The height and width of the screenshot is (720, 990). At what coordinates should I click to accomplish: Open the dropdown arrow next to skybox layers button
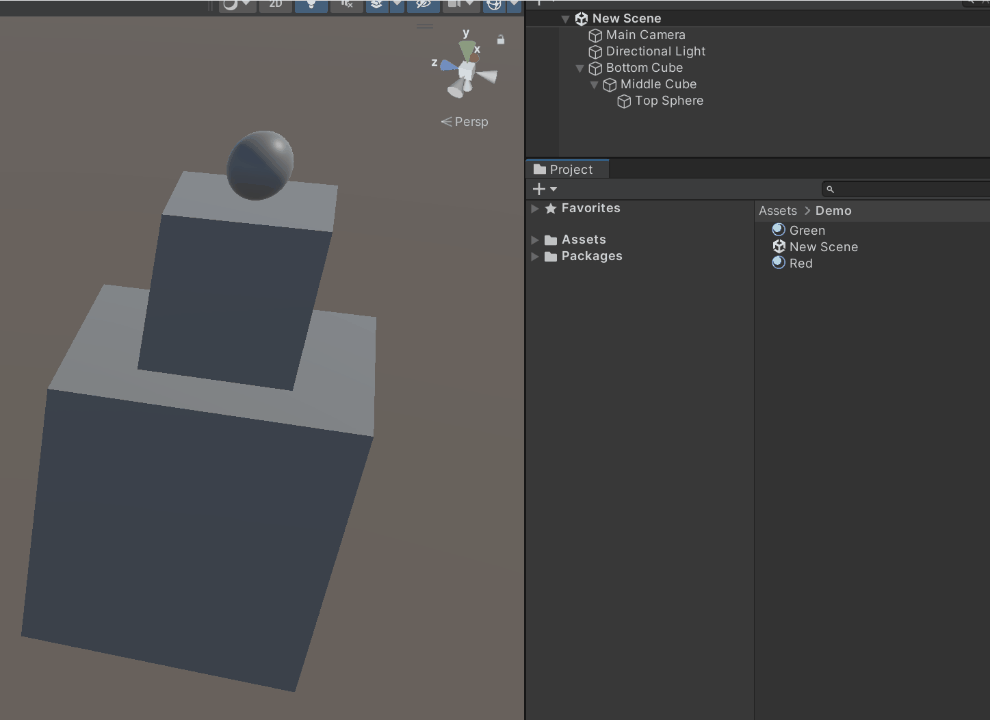(397, 5)
